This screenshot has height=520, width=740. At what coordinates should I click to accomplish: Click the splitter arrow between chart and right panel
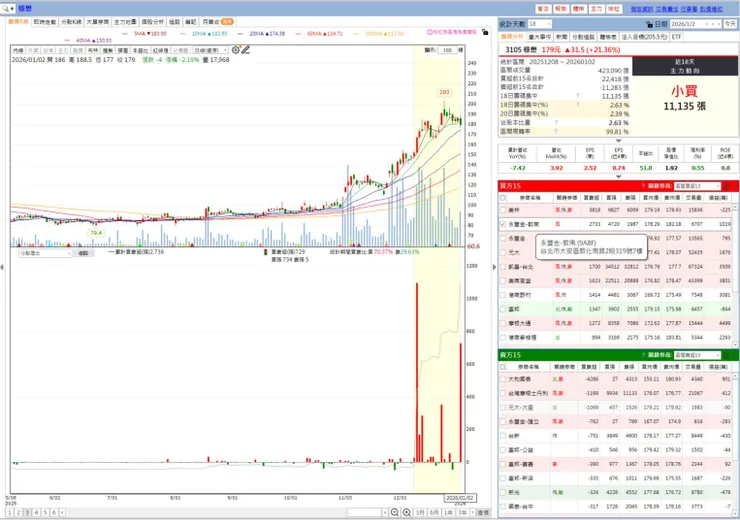pos(494,268)
